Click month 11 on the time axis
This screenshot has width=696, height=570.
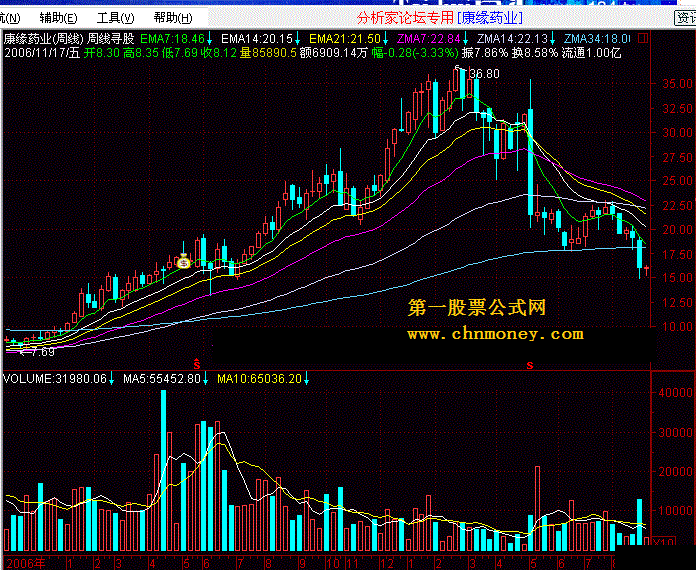coord(352,564)
